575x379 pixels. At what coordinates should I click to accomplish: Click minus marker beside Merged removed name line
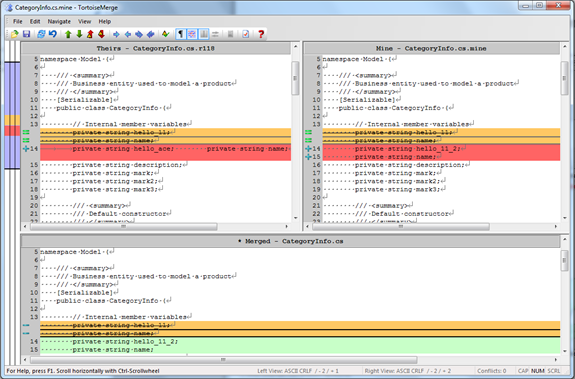pyautogui.click(x=26, y=333)
